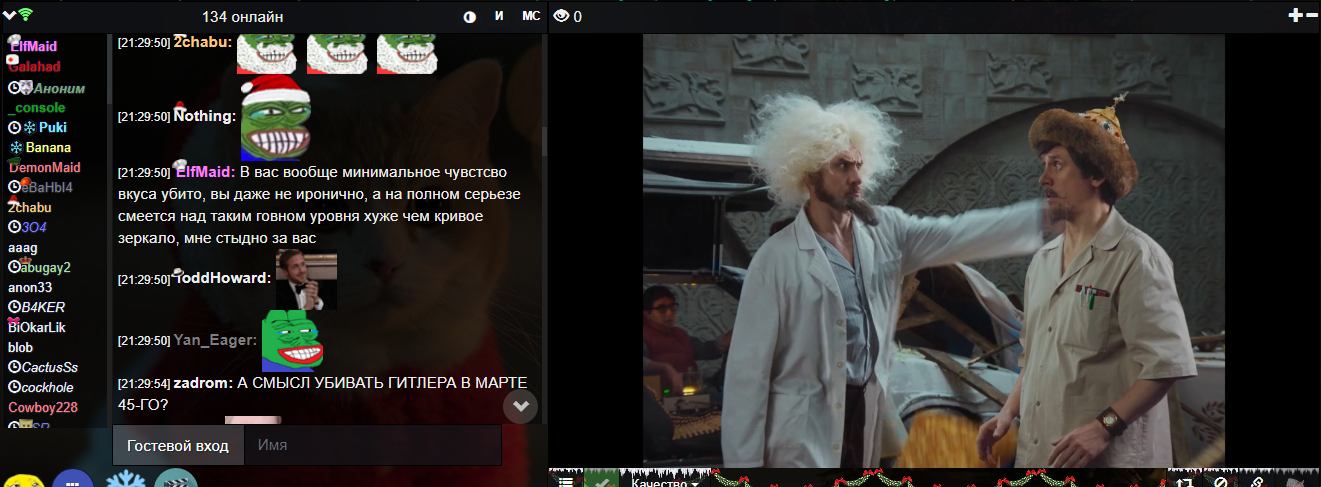Screen dimensions: 1321x487
Task: Select user Аноним in the user list
Action: click(59, 87)
